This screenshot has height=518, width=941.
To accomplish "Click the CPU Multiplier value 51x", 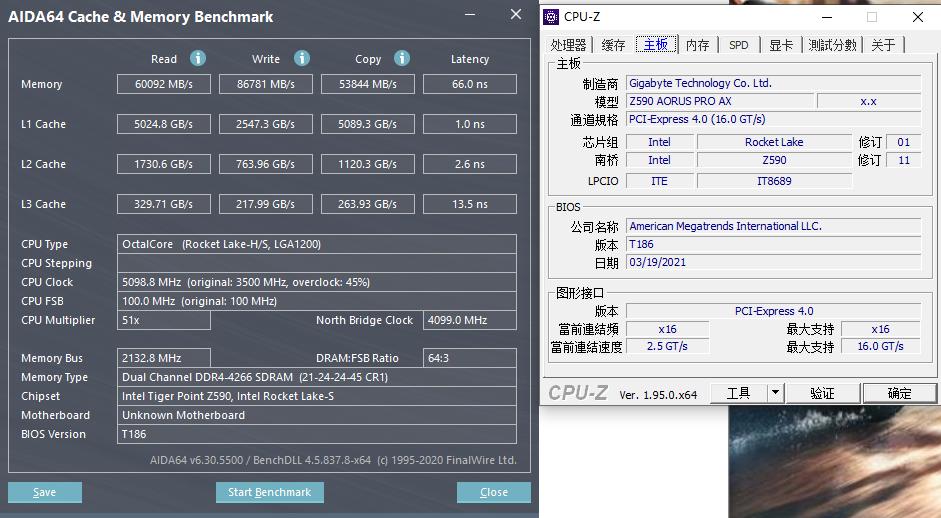I will [164, 320].
